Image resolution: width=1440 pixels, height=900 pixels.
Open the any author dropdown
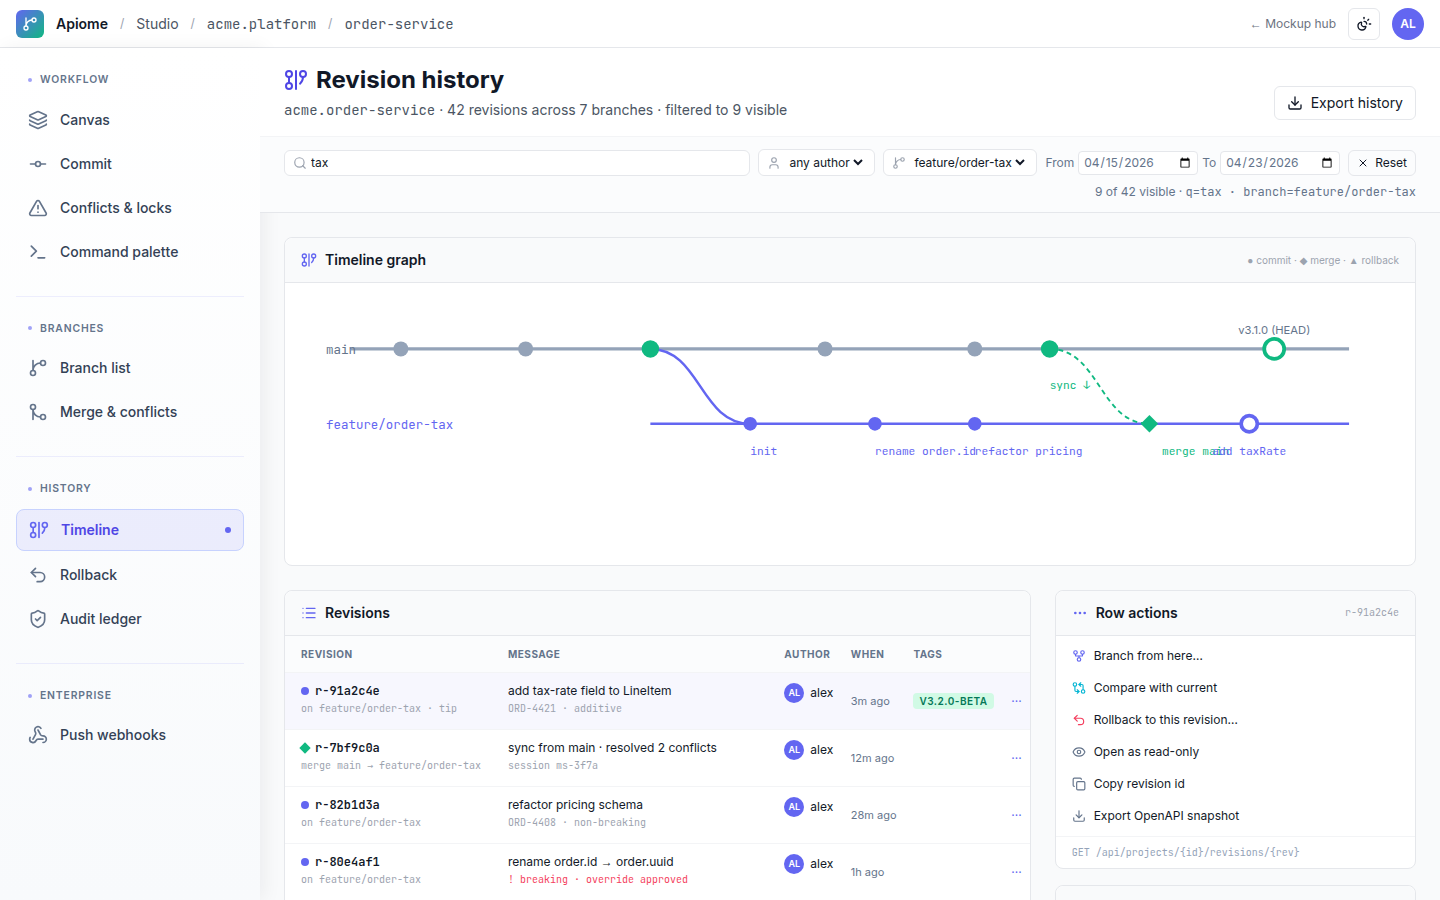[x=816, y=163]
